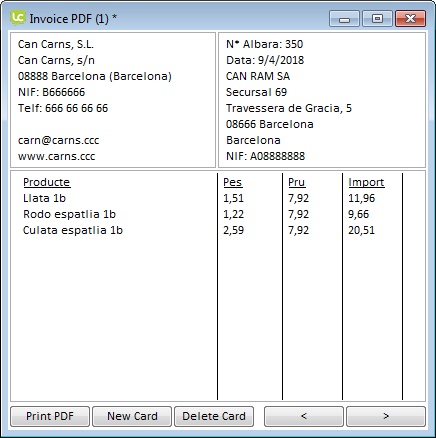
Task: Click the import amount 20,51
Action: 361,230
